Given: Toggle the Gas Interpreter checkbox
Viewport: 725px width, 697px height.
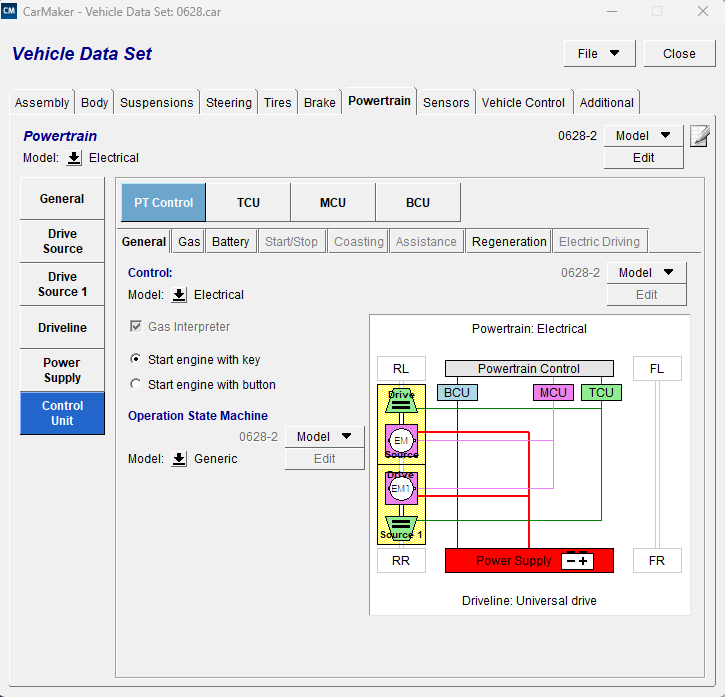Looking at the screenshot, I should pos(136,327).
